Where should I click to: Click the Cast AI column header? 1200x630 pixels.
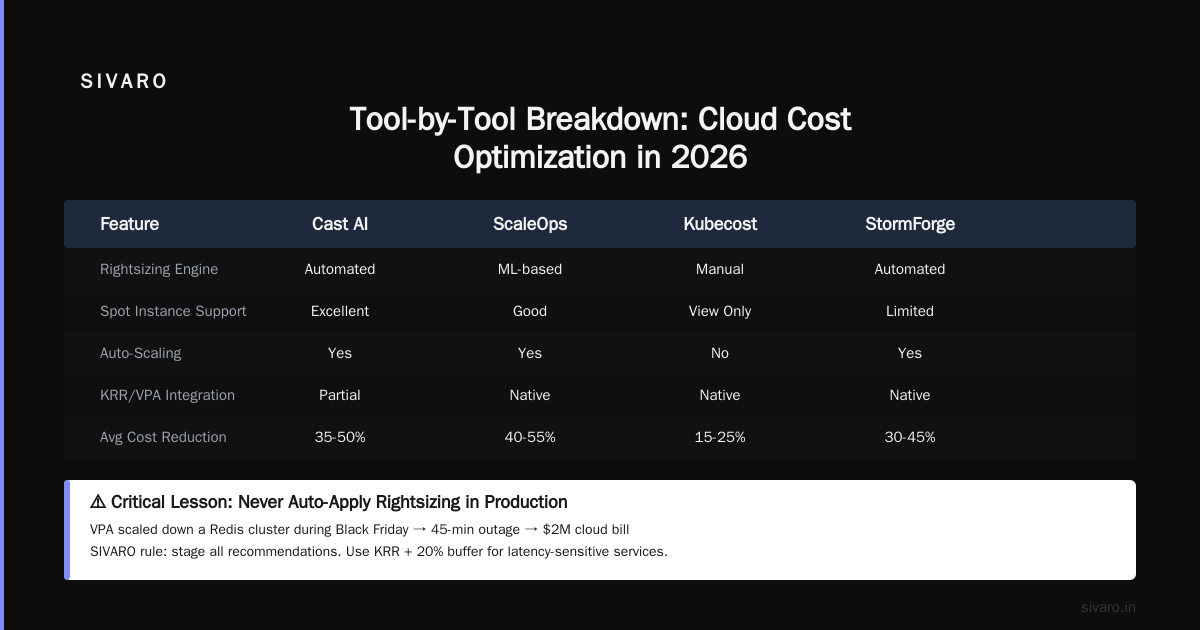340,224
